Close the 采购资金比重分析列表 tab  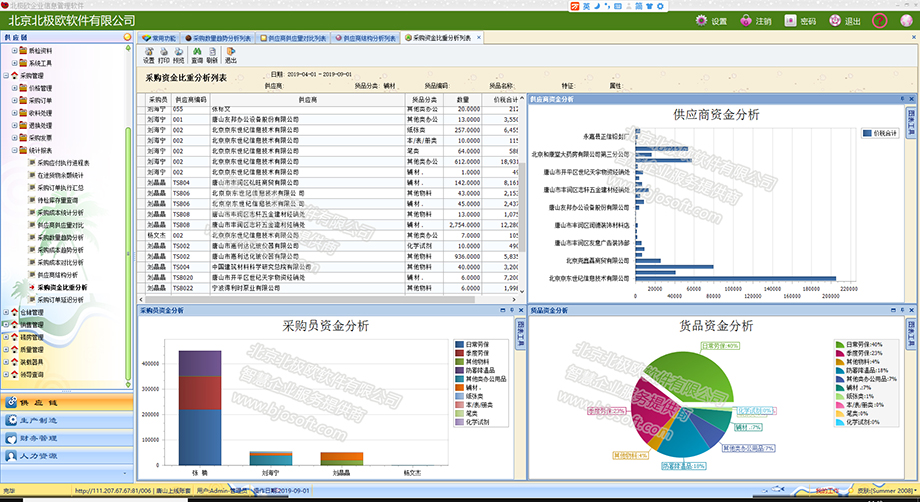(x=479, y=38)
